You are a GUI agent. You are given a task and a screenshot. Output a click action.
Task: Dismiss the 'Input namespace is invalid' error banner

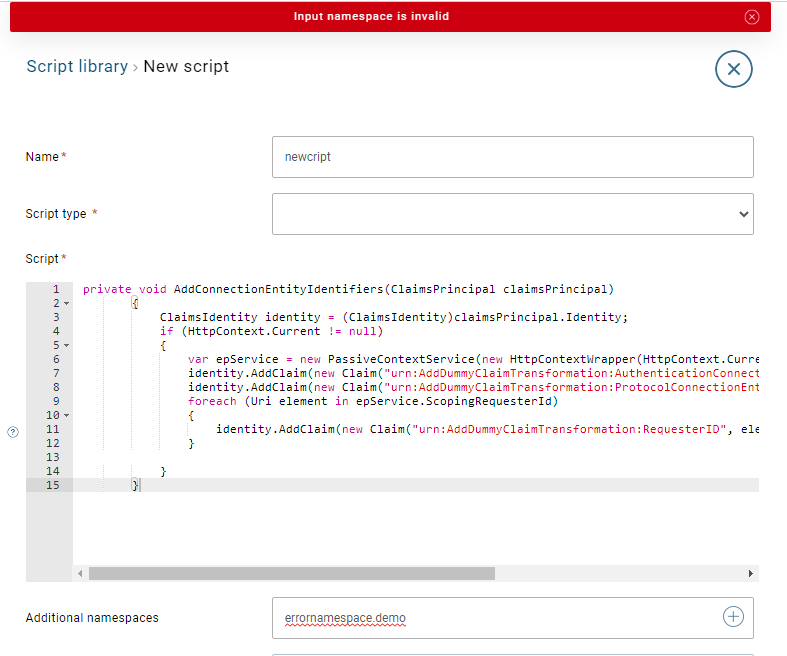(752, 17)
